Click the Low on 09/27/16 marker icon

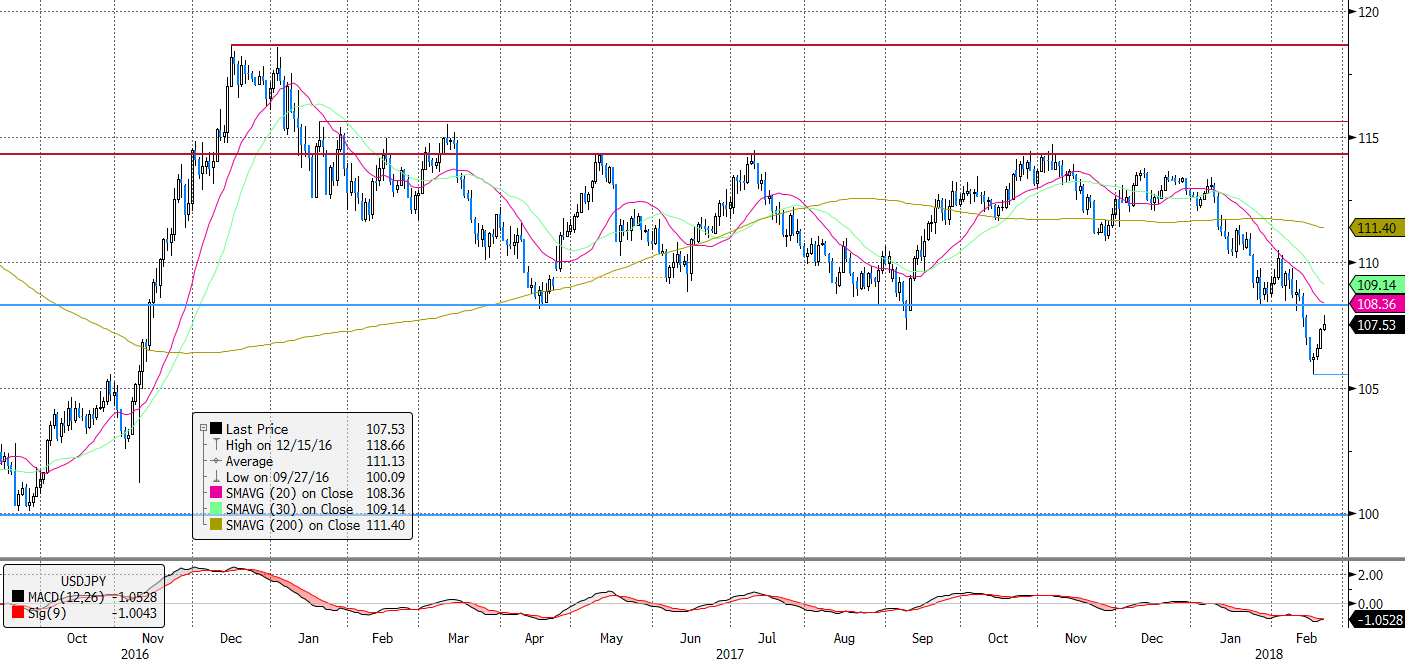218,477
